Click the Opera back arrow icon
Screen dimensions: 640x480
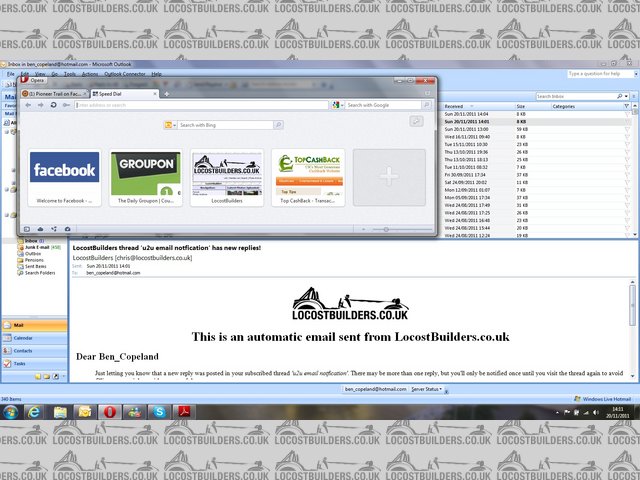[x=27, y=104]
